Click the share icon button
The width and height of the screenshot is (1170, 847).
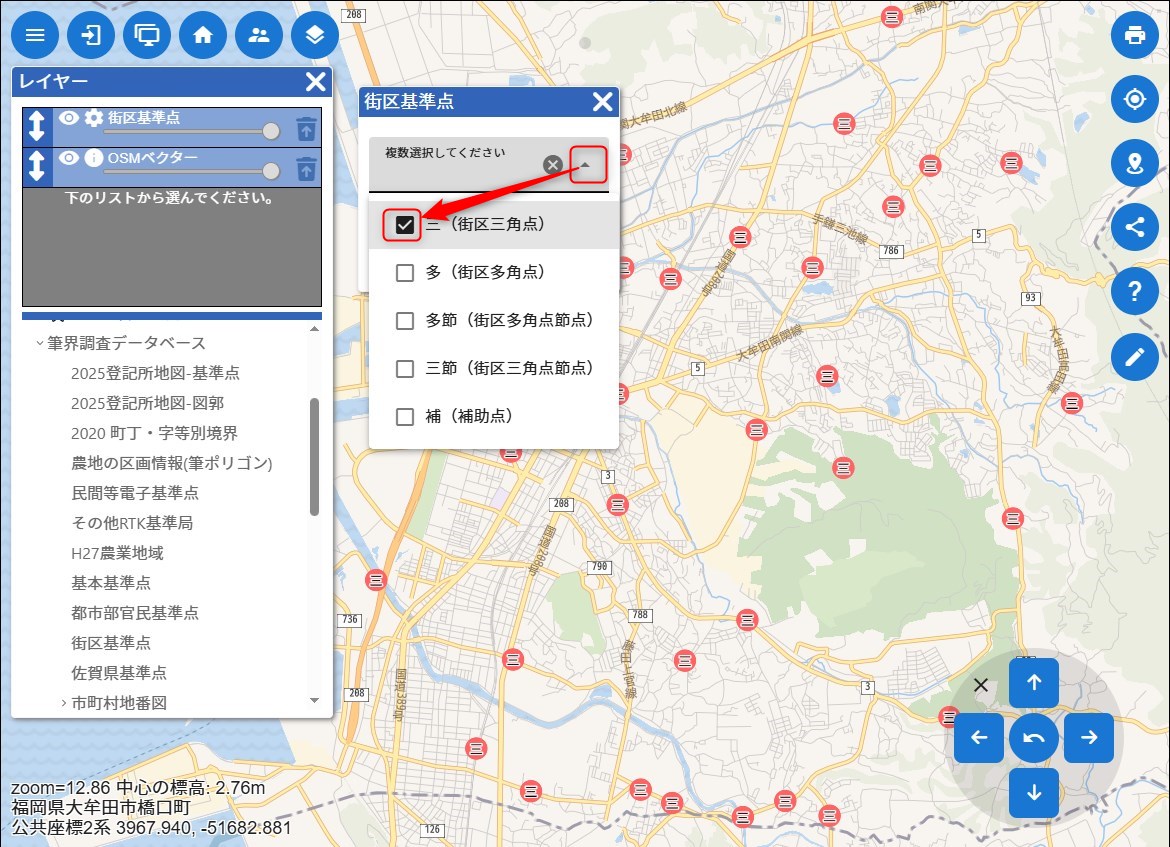point(1134,227)
